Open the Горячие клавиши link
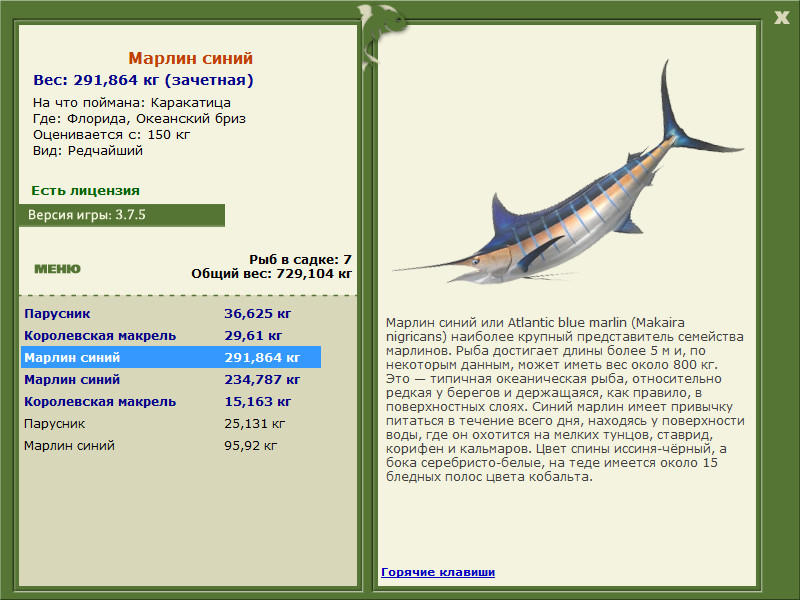 438,572
